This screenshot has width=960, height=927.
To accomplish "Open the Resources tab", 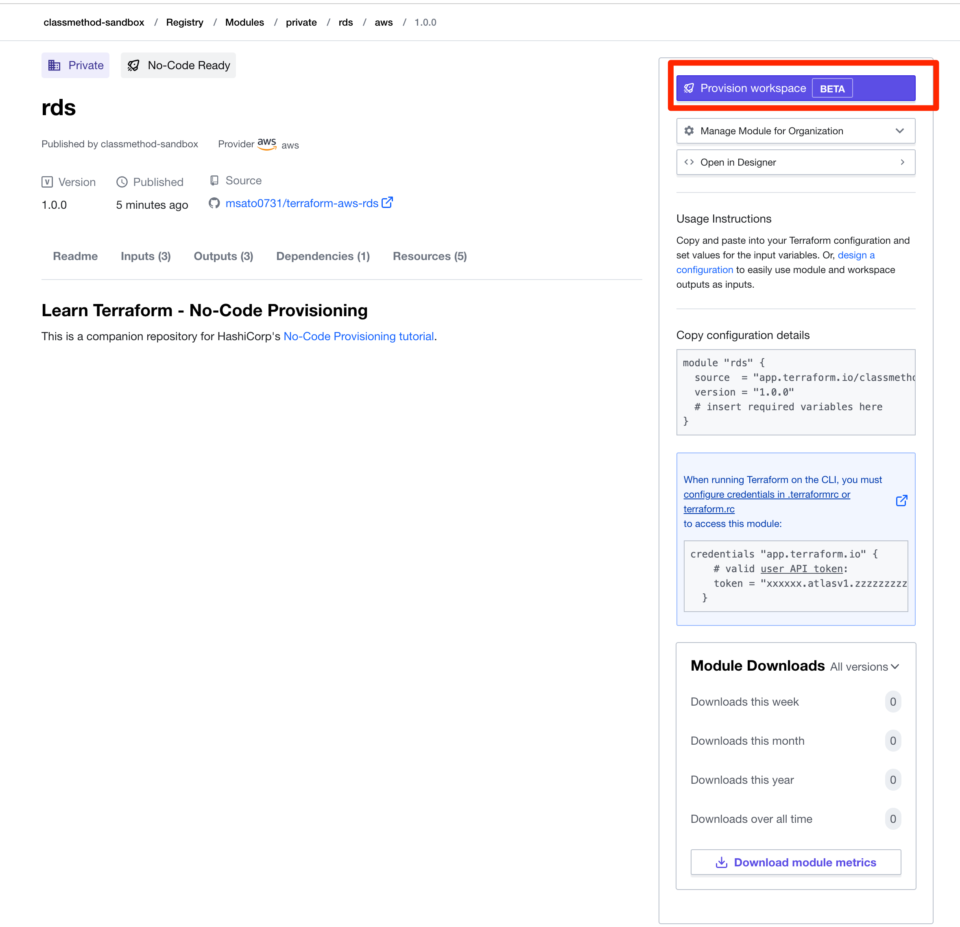I will (429, 256).
